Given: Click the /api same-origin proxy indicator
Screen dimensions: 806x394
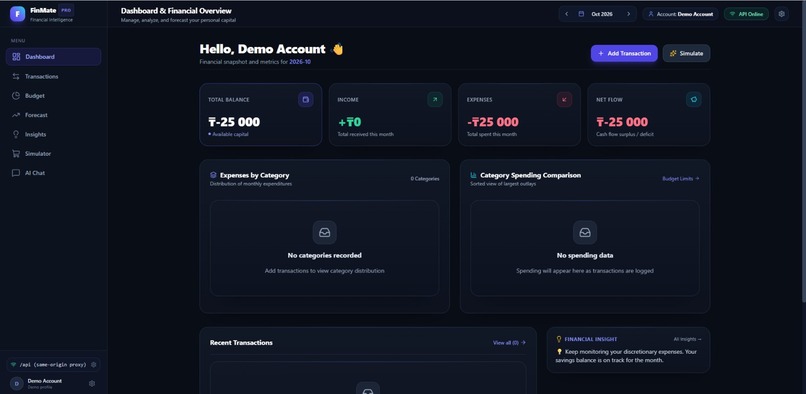Looking at the screenshot, I should pos(53,365).
